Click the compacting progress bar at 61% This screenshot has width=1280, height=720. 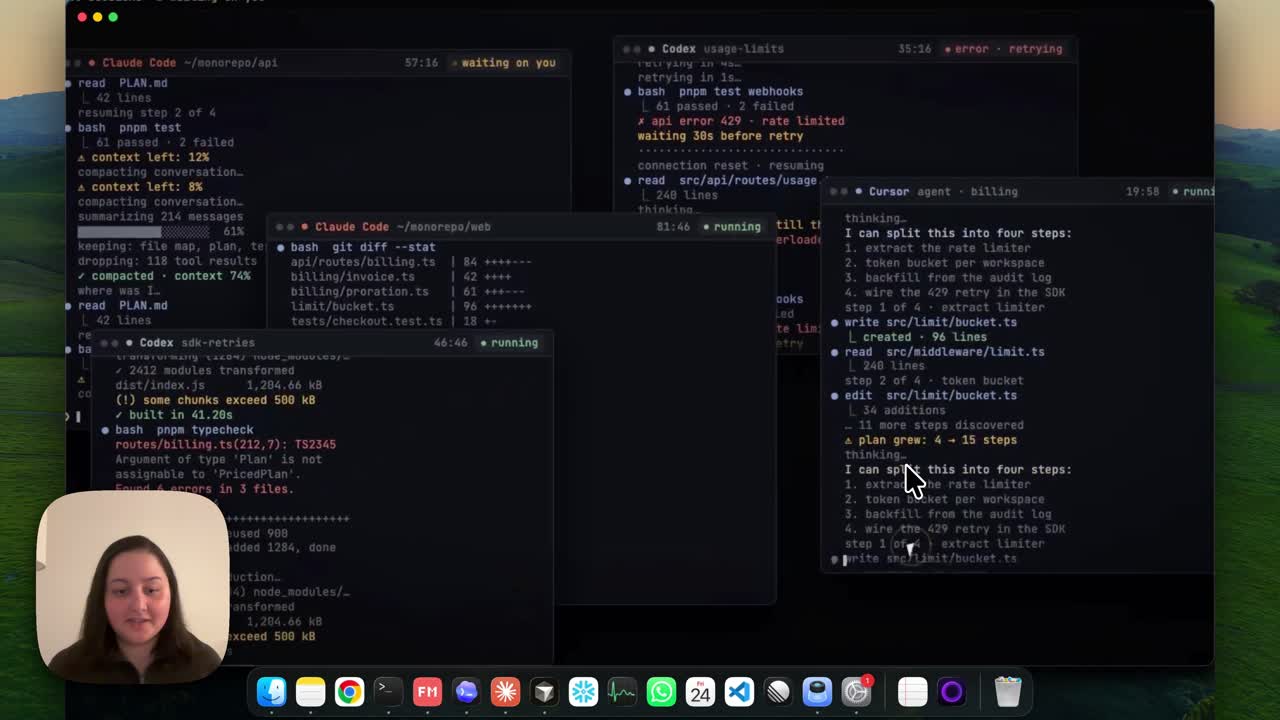pyautogui.click(x=143, y=231)
